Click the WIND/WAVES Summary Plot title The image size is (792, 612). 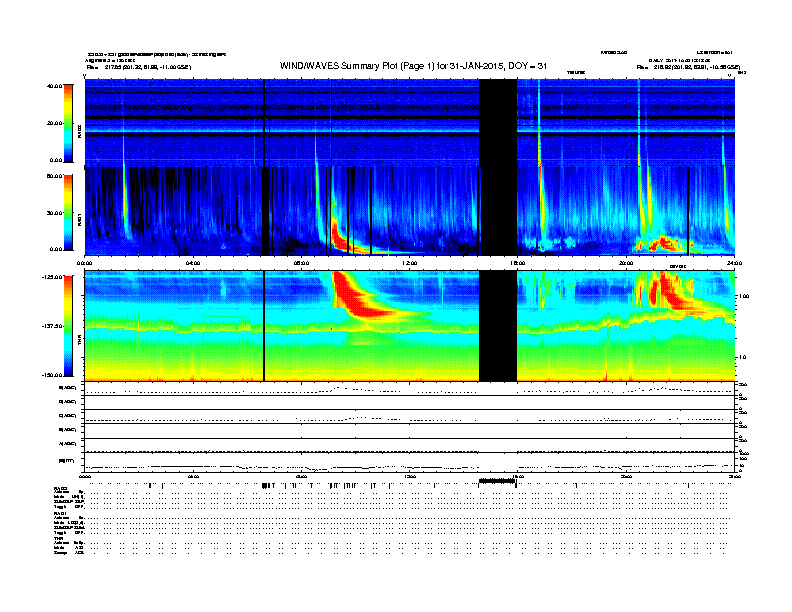click(413, 66)
